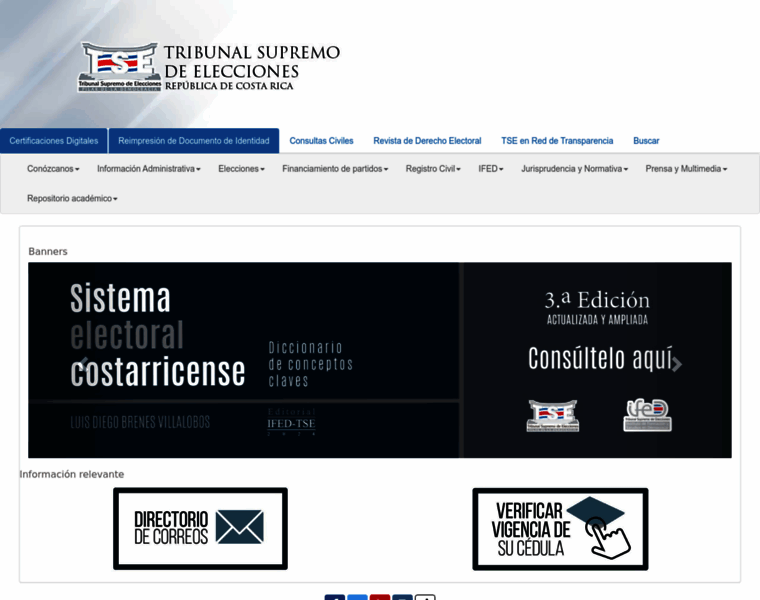
Task: Click the 'Banners' heading text
Action: (48, 252)
